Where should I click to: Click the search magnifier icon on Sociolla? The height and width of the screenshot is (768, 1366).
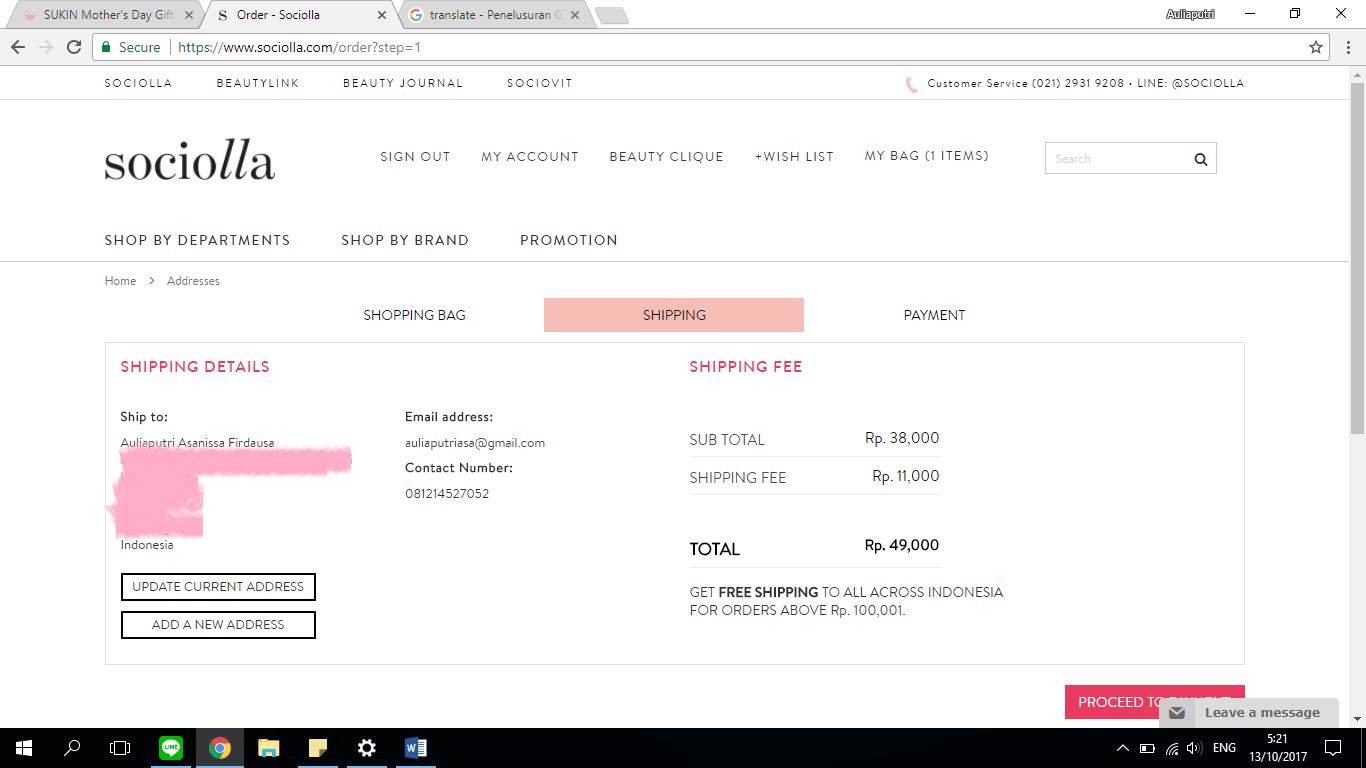[1201, 159]
